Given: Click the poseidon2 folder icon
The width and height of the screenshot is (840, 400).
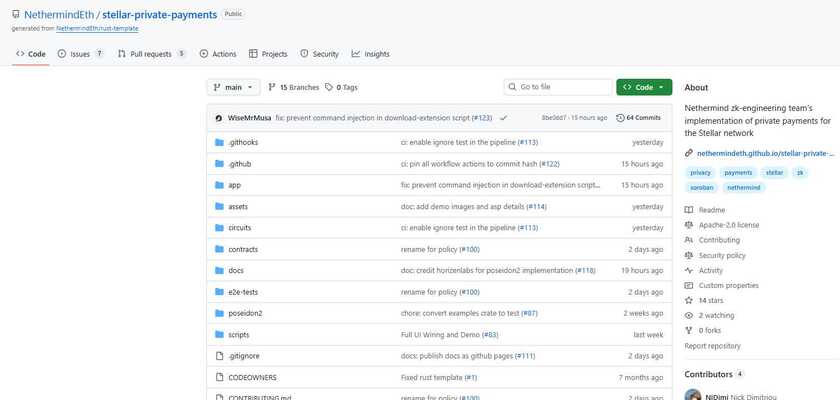Looking at the screenshot, I should coord(219,313).
